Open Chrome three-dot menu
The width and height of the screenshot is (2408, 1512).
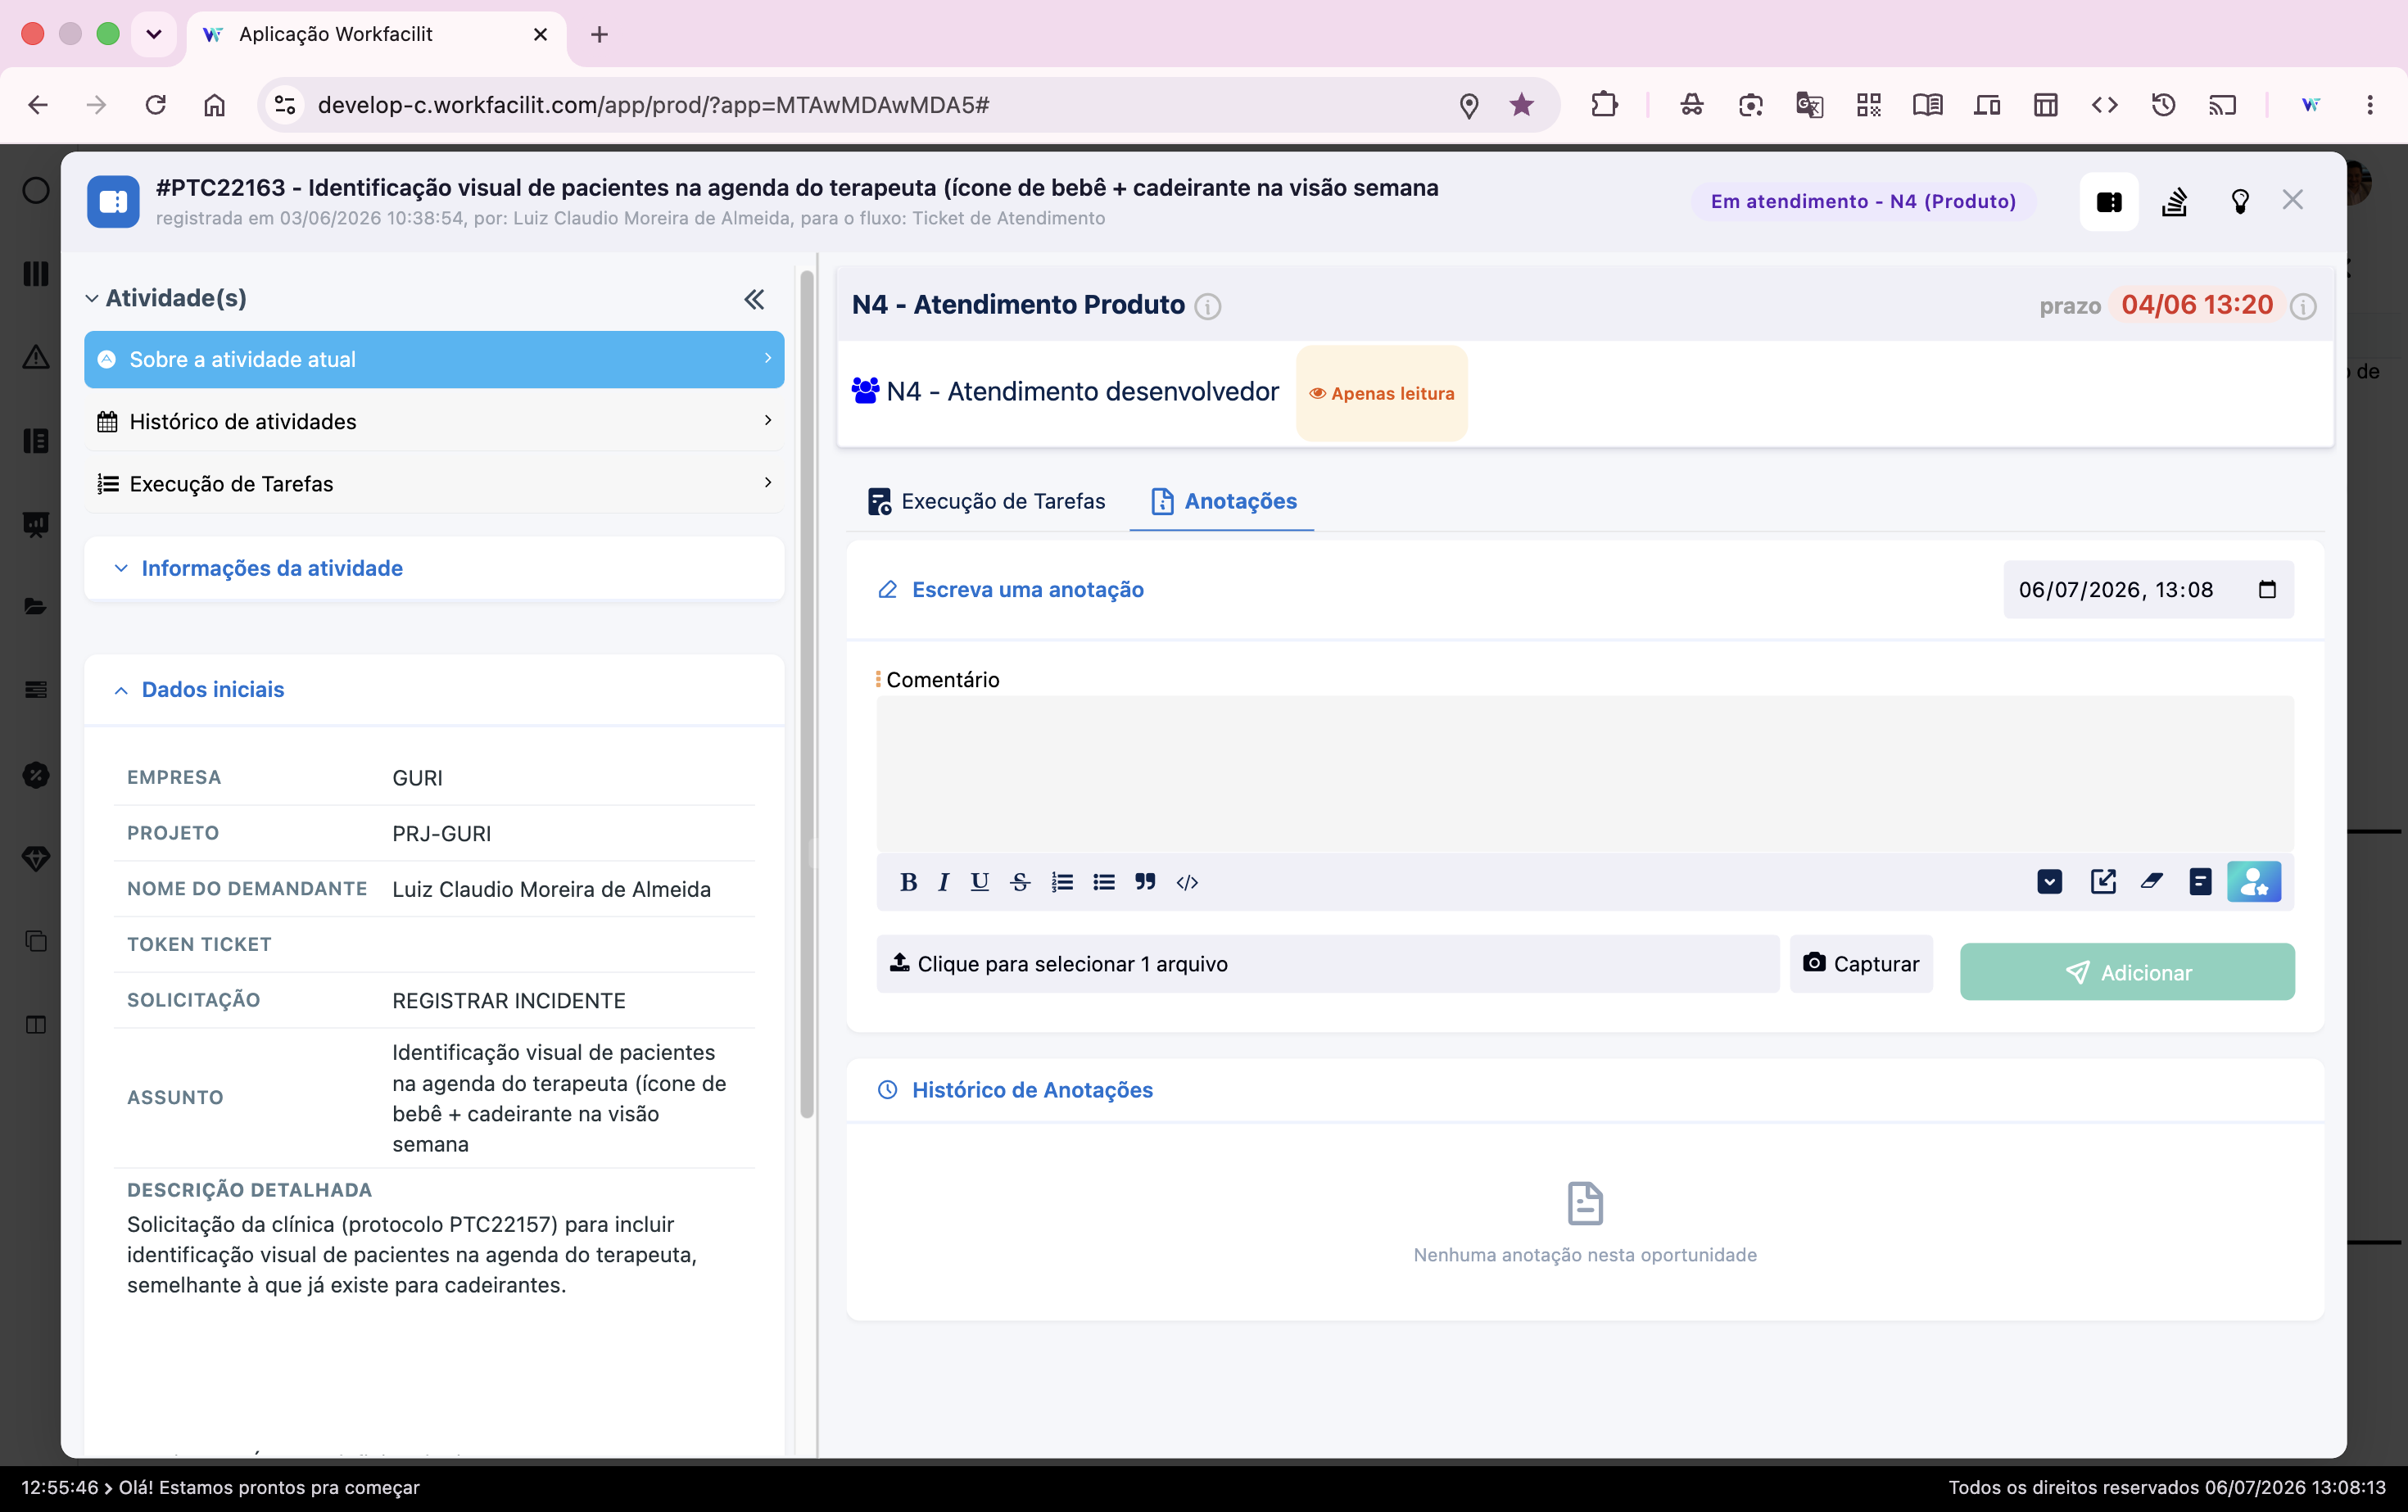point(2369,105)
